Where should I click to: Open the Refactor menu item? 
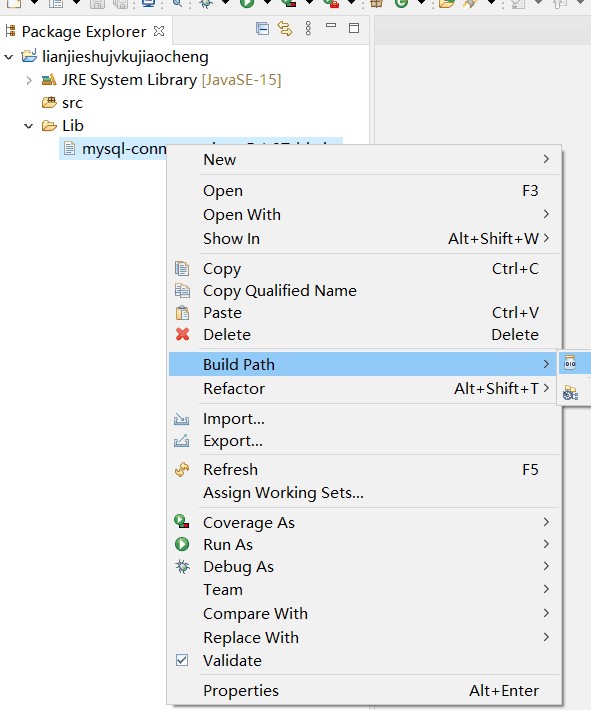[365, 389]
